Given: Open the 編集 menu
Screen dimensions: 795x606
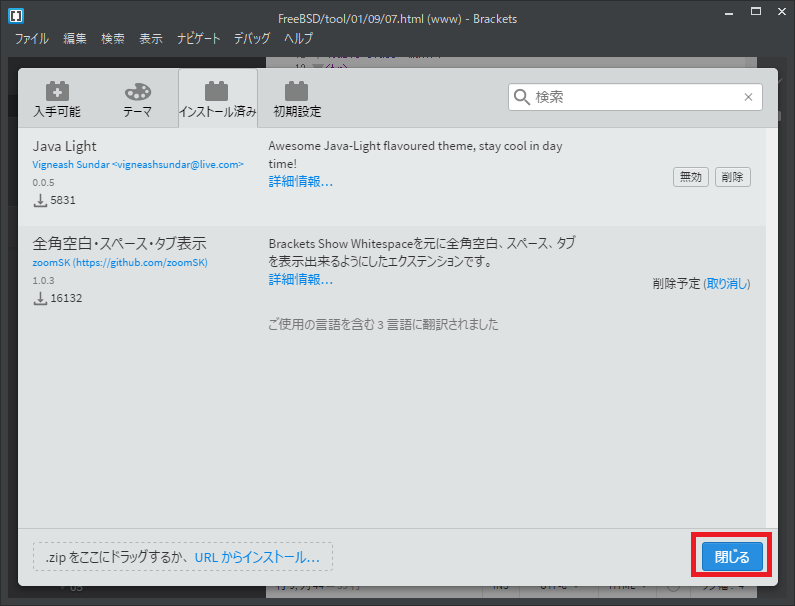Looking at the screenshot, I should 75,39.
